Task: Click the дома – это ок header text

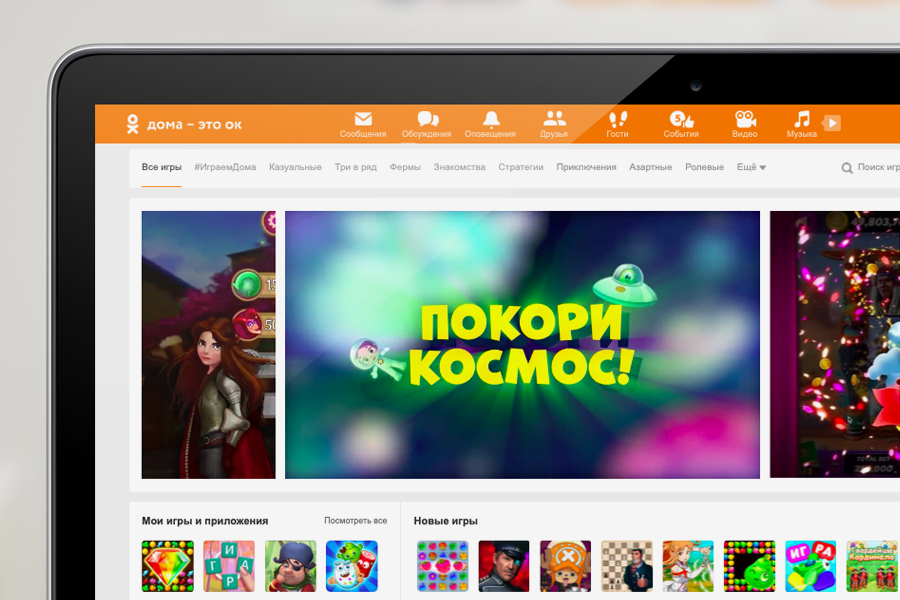Action: tap(195, 125)
